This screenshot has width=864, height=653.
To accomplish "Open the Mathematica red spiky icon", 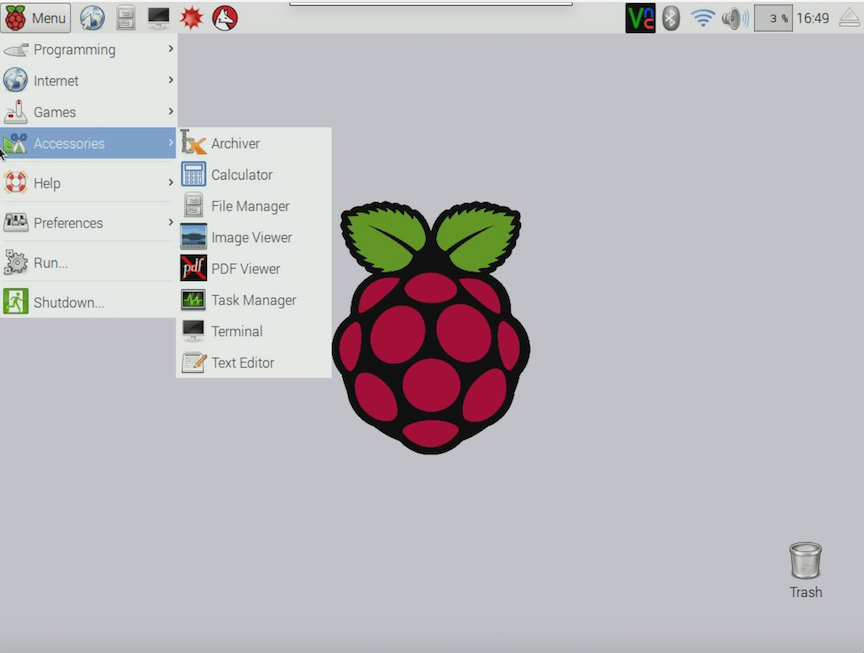I will pos(191,18).
